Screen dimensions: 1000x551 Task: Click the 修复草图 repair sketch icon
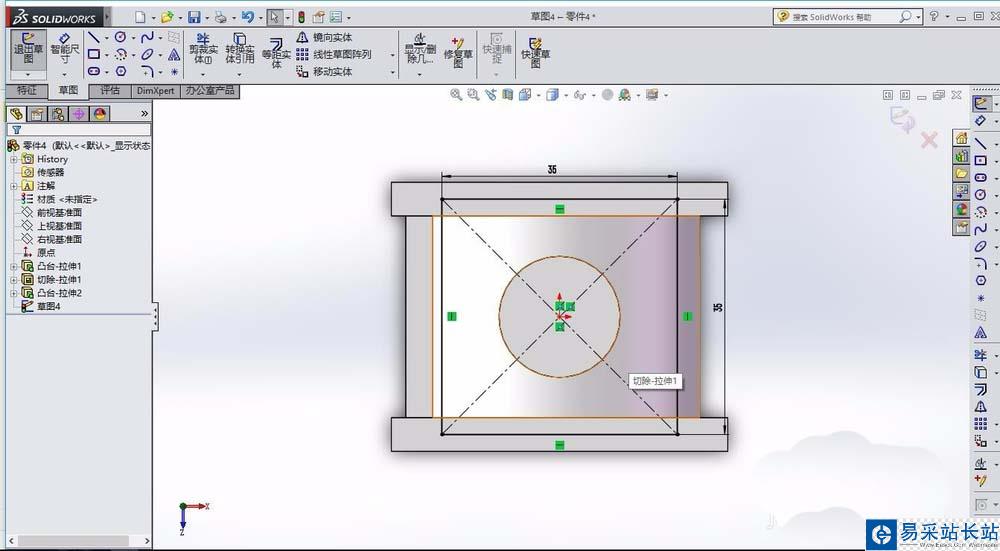[458, 52]
